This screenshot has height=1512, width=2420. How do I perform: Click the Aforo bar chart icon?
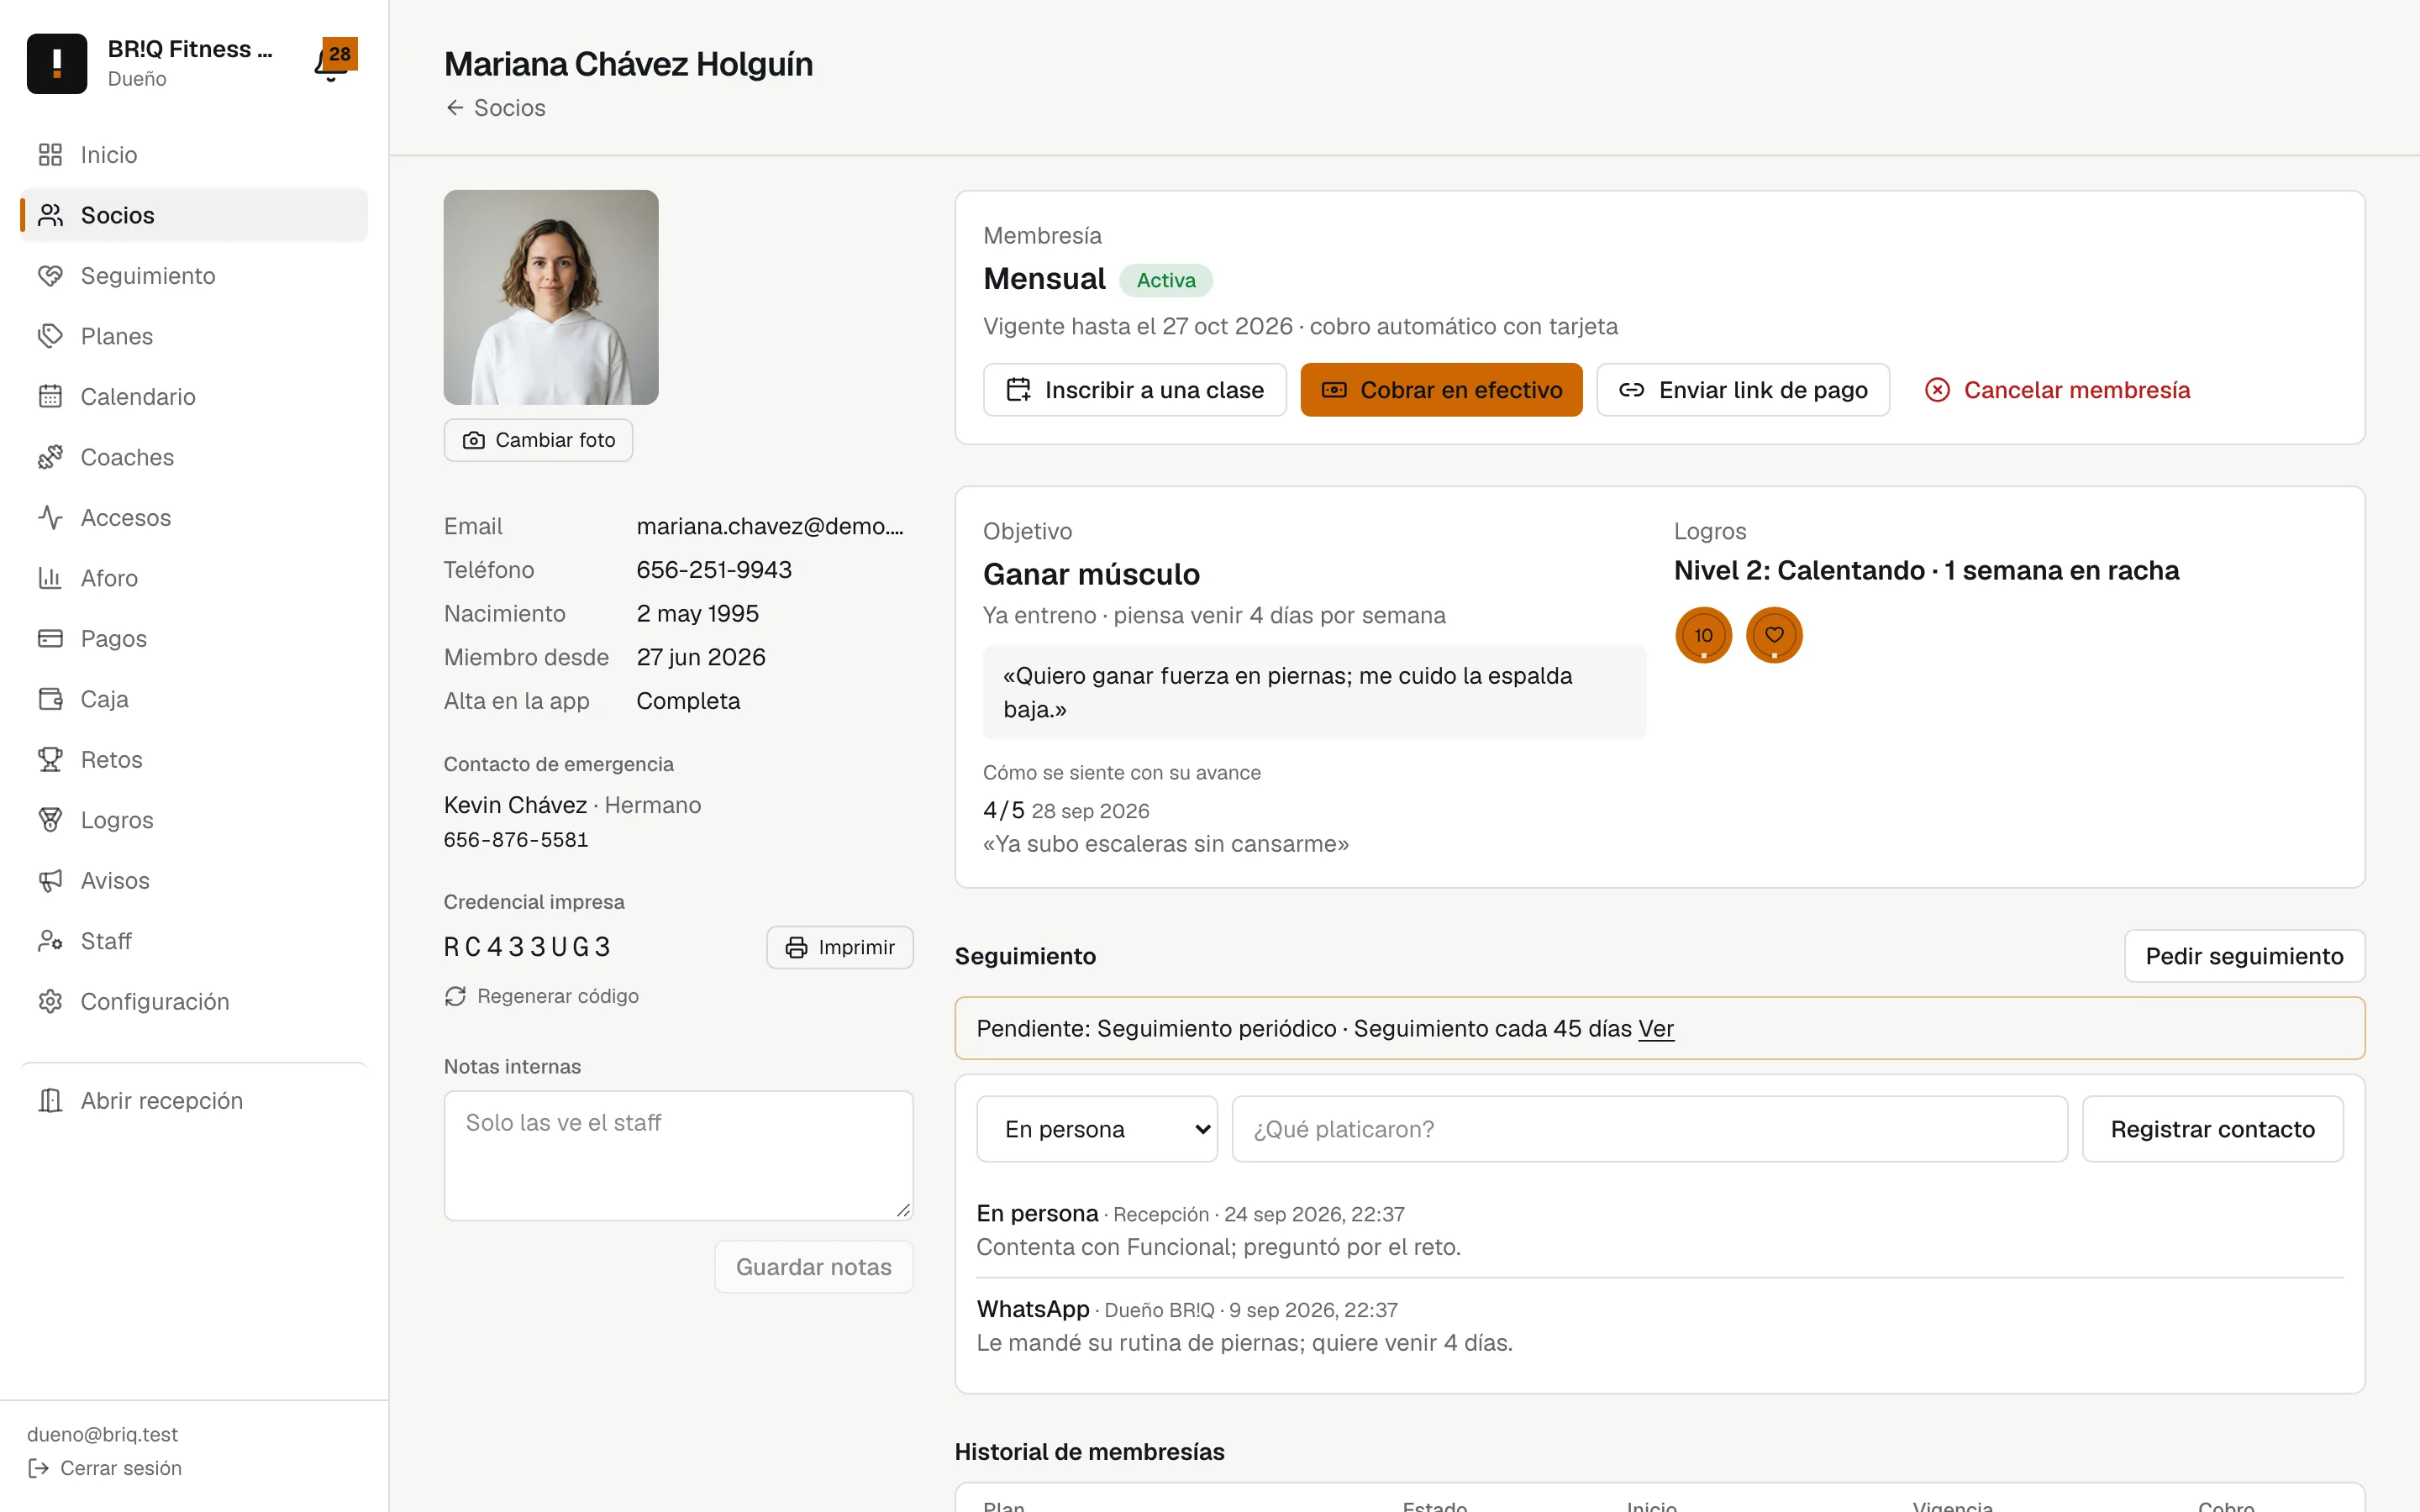(50, 578)
